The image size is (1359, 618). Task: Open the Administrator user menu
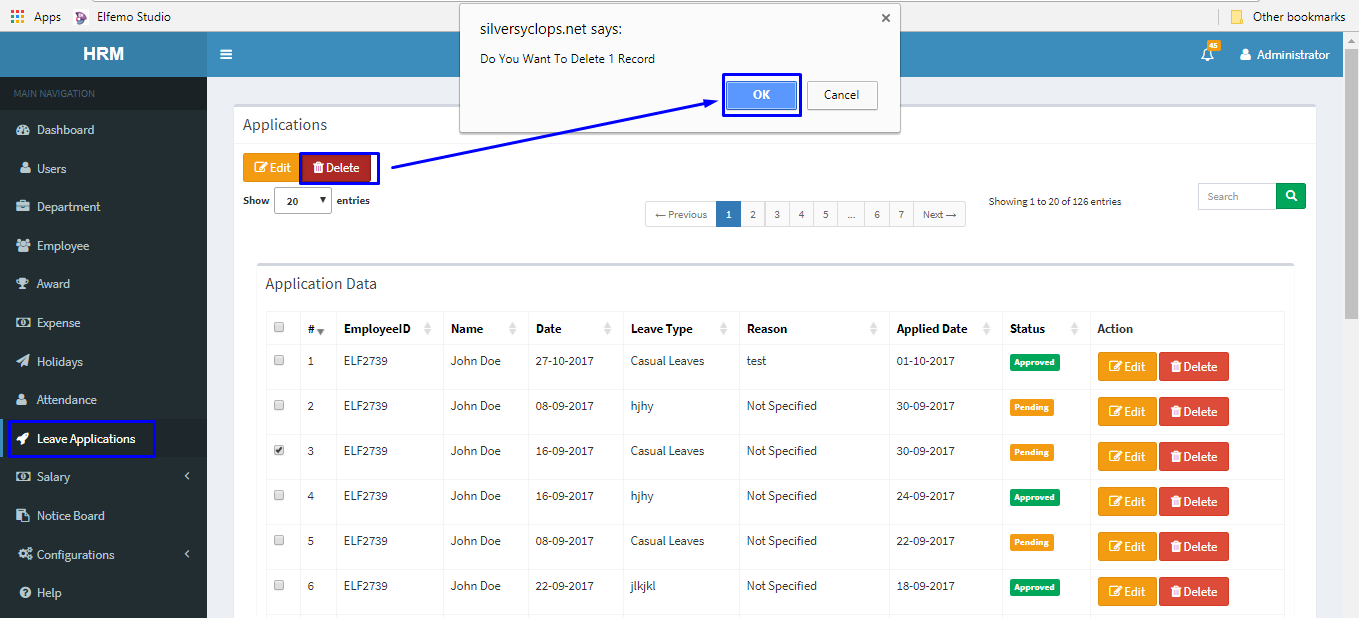click(x=1285, y=55)
